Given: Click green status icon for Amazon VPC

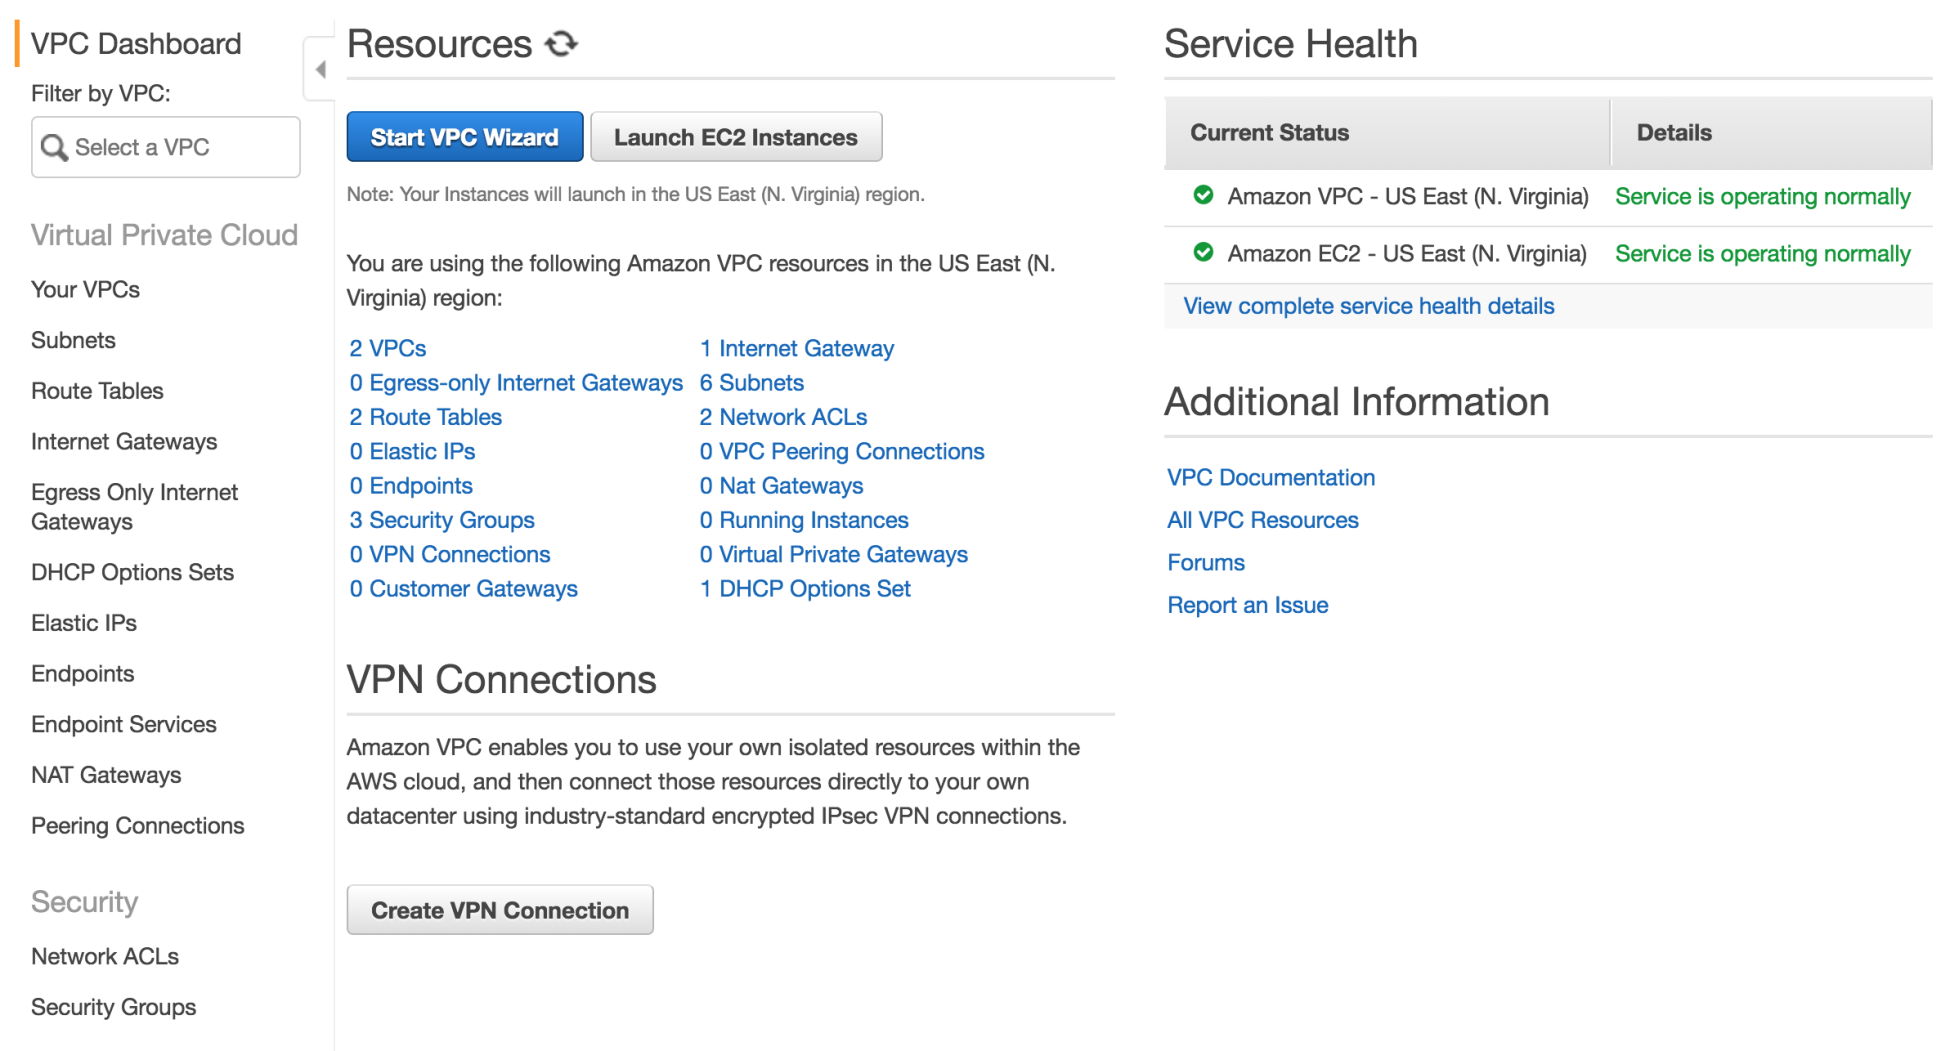Looking at the screenshot, I should pos(1203,195).
